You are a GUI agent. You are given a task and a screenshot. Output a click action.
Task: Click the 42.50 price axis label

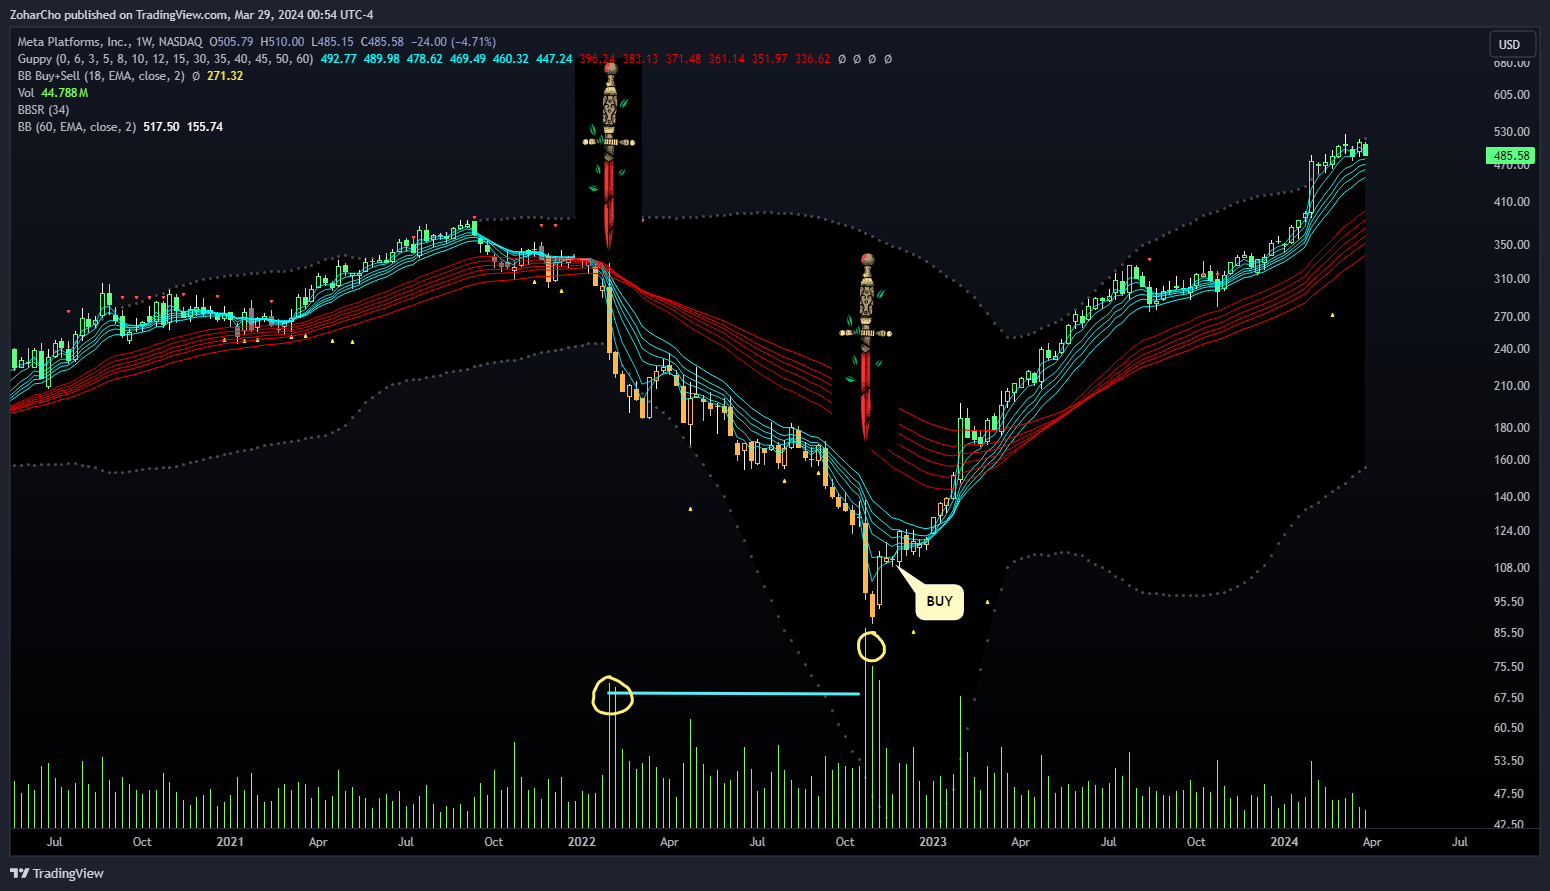tap(1509, 825)
